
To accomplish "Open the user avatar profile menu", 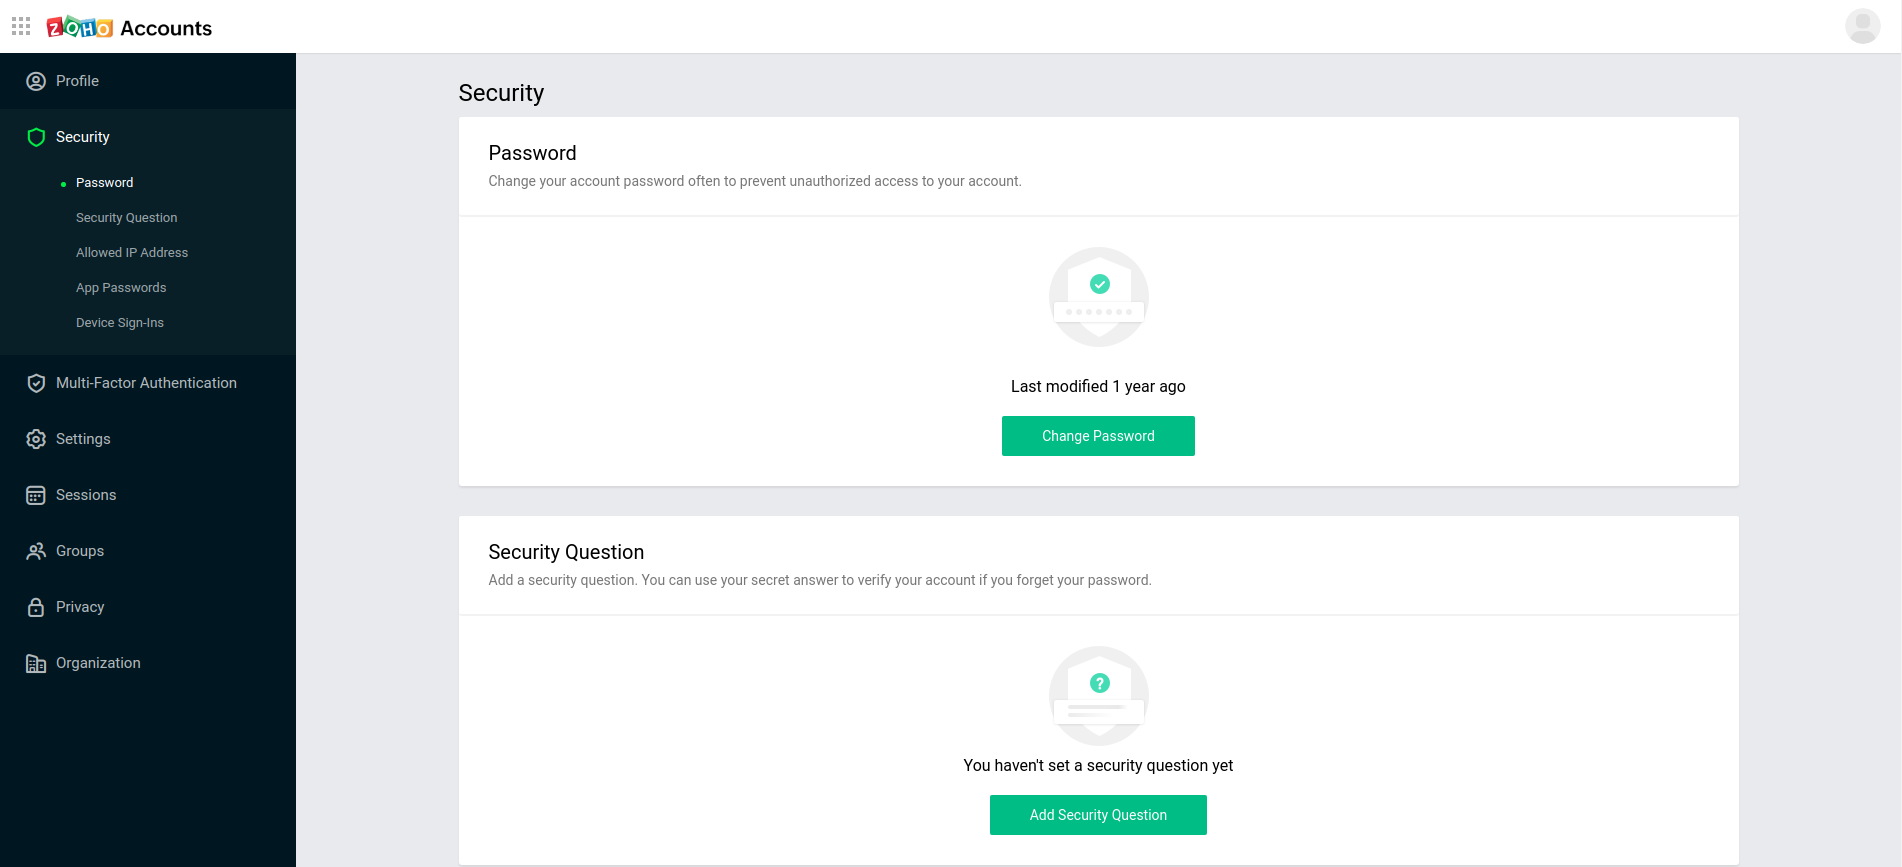I will pyautogui.click(x=1862, y=26).
